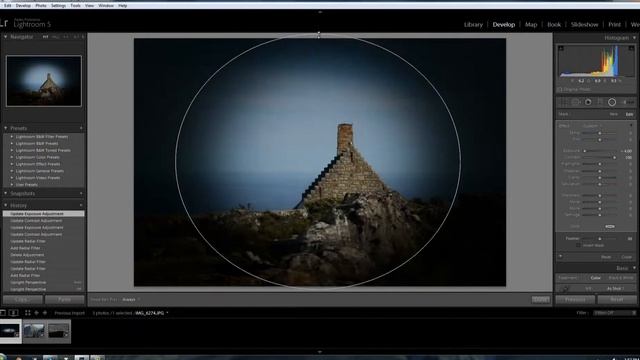Switch to the Library module

point(473,24)
